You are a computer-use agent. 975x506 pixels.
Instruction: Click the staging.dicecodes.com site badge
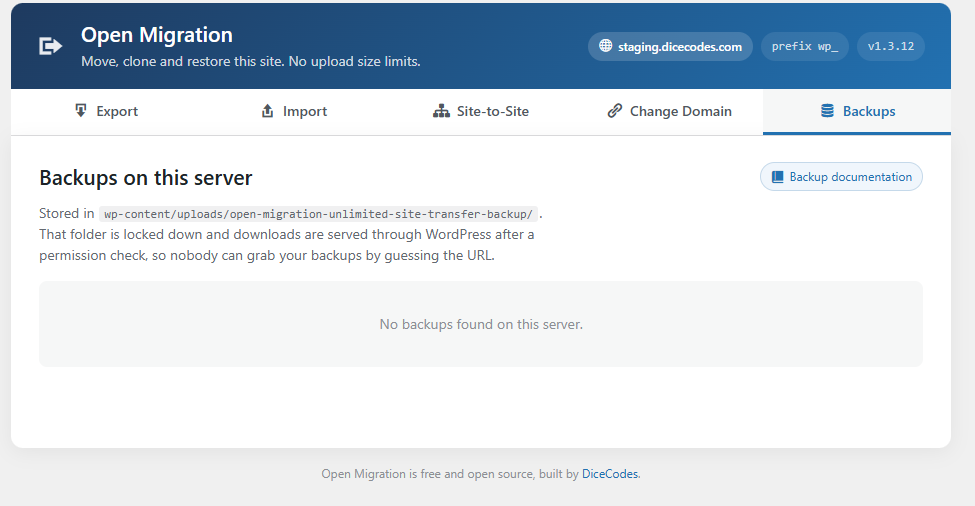pyautogui.click(x=670, y=47)
